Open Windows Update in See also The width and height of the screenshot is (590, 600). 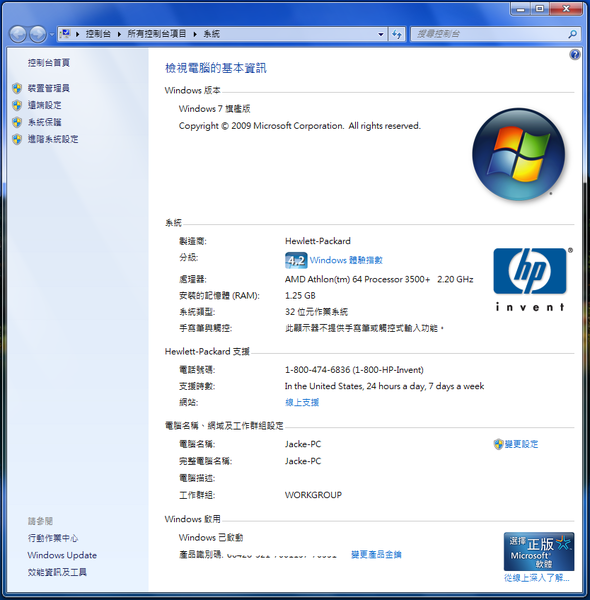point(62,555)
